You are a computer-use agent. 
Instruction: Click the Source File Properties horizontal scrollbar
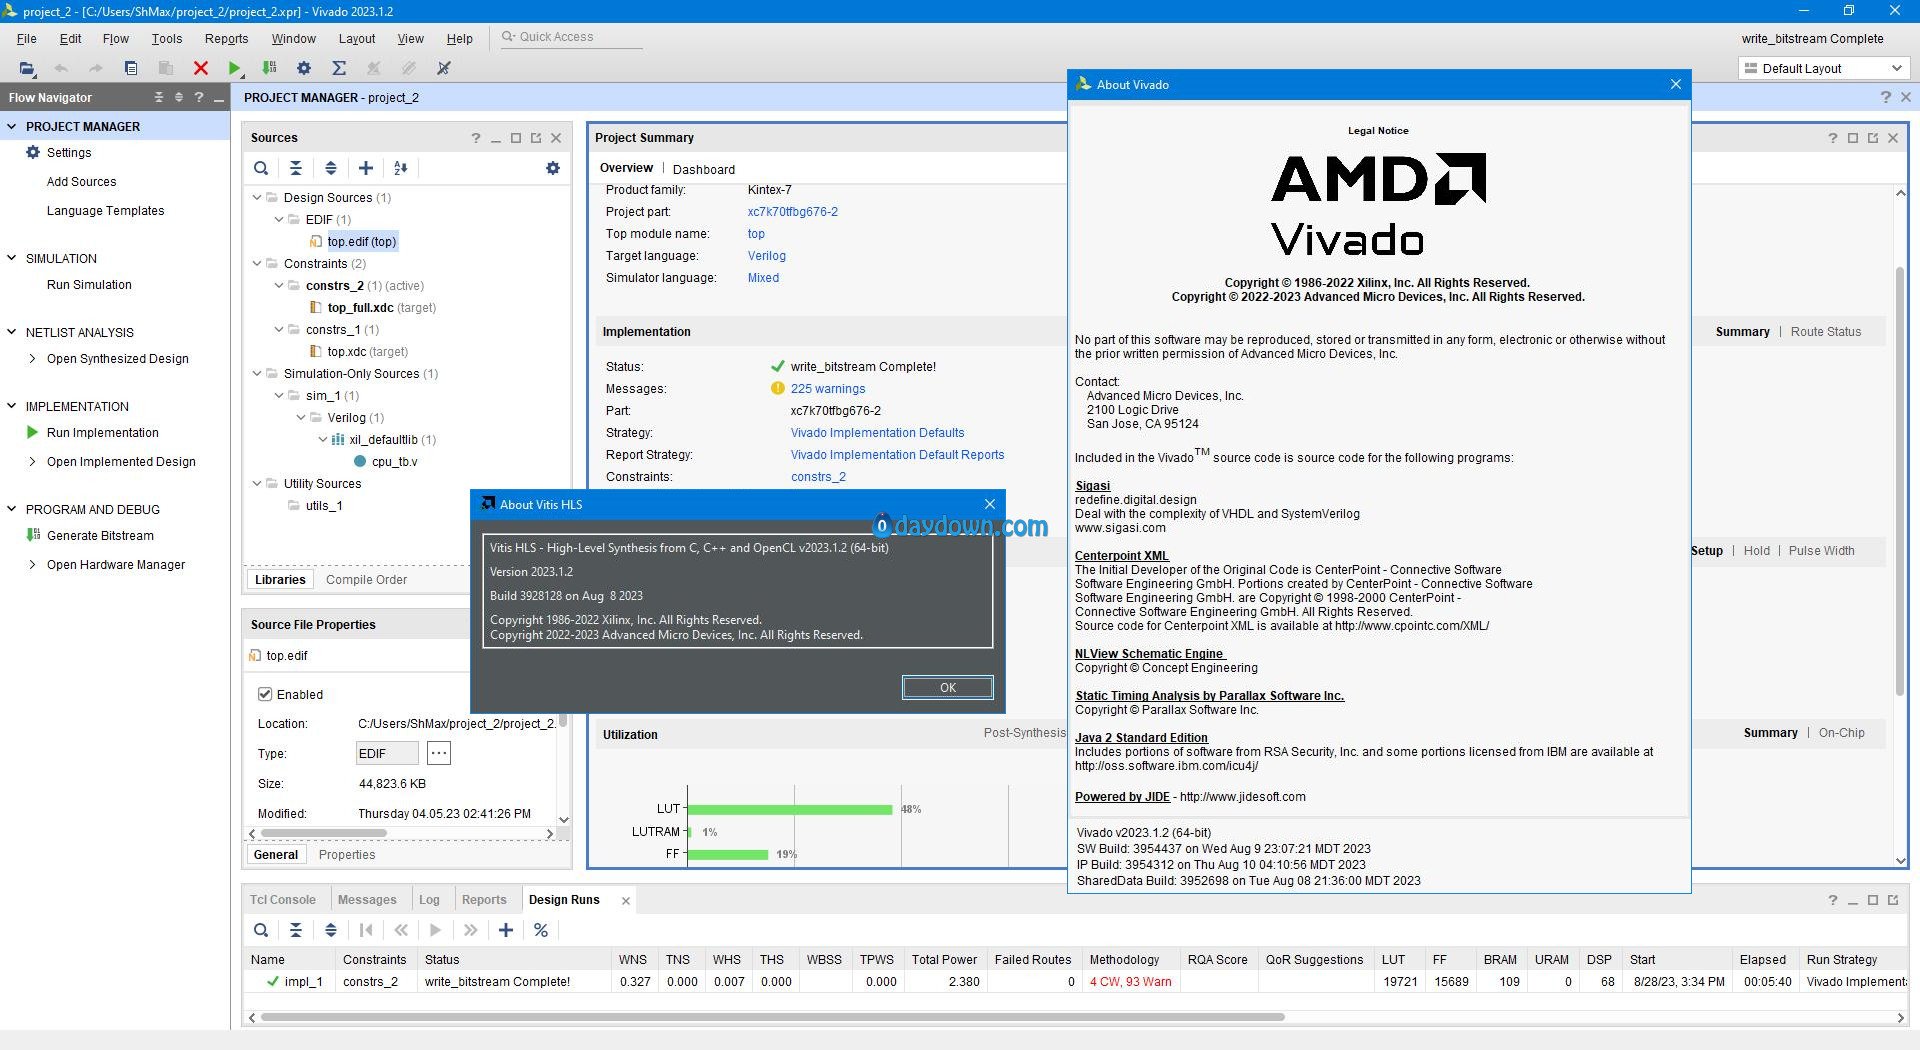click(323, 833)
